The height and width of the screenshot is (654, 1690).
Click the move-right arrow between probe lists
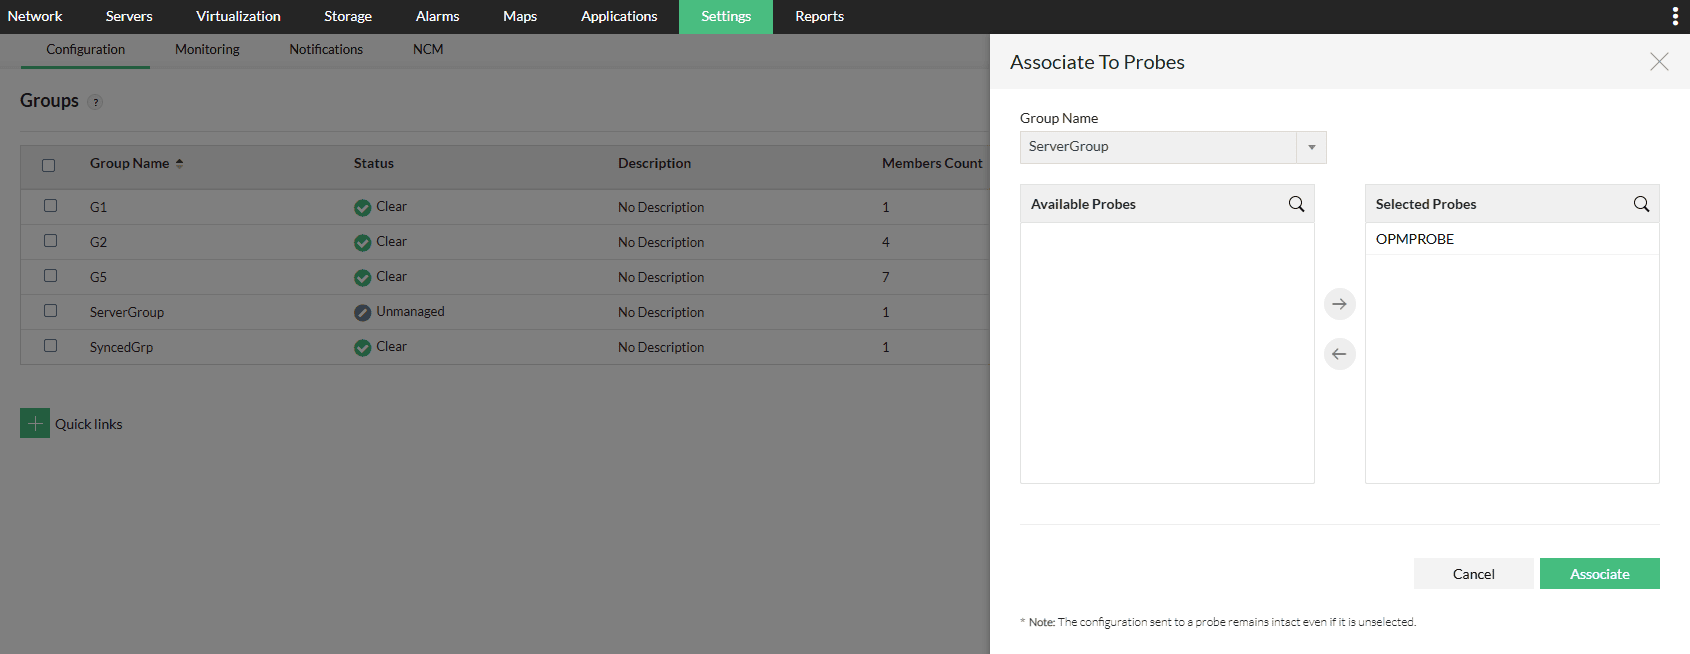pos(1339,304)
